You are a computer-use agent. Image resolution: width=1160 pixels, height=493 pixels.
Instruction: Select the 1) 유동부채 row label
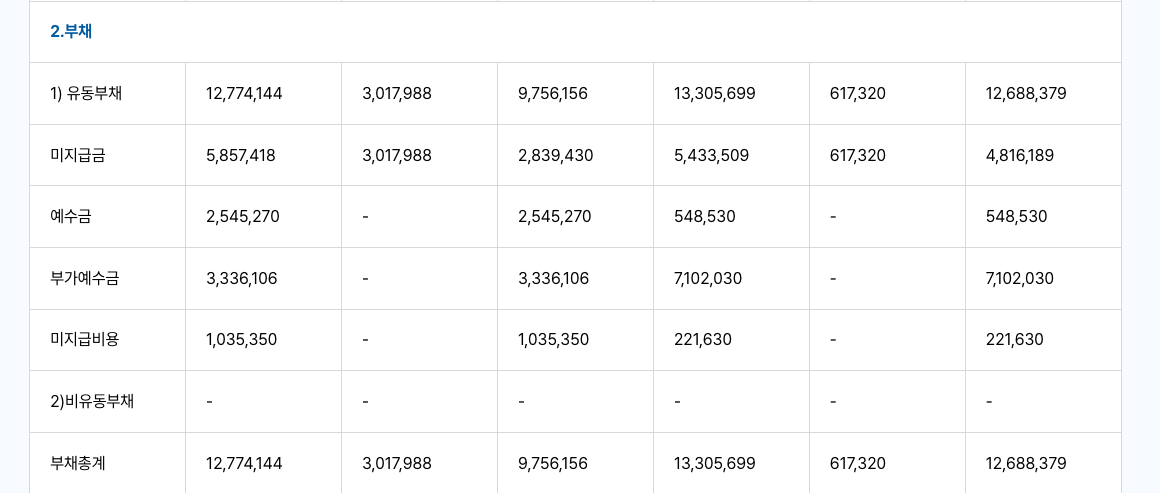pos(86,94)
